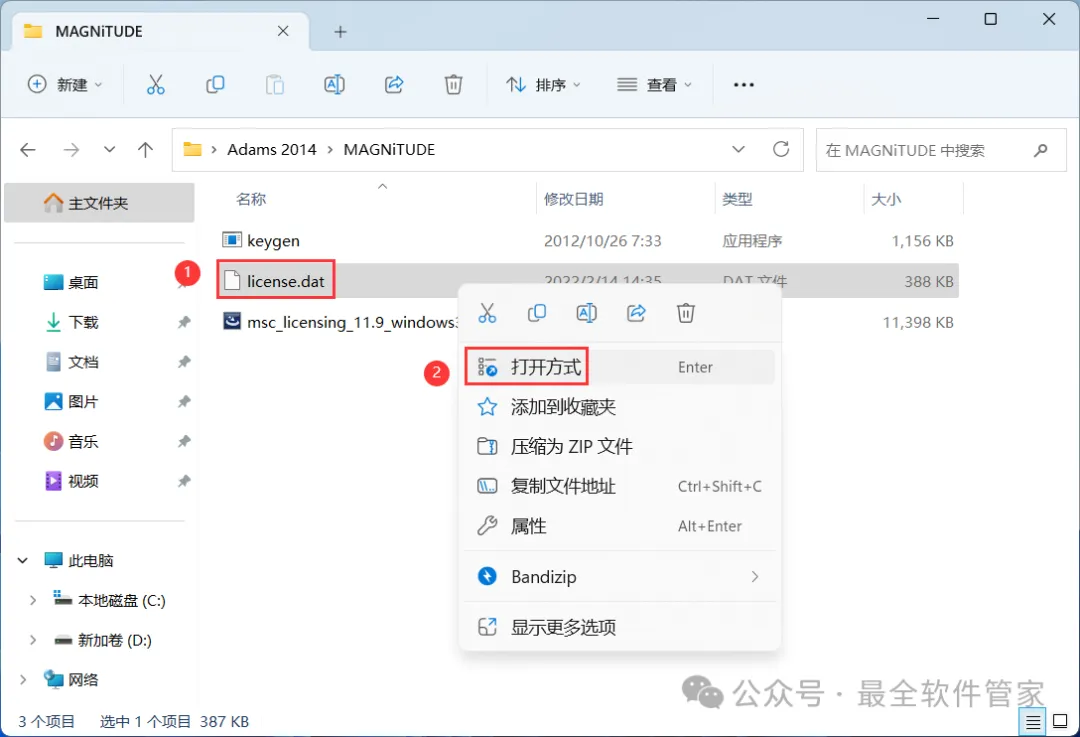Sort by the 名称 column header
The height and width of the screenshot is (737, 1080).
click(x=251, y=200)
